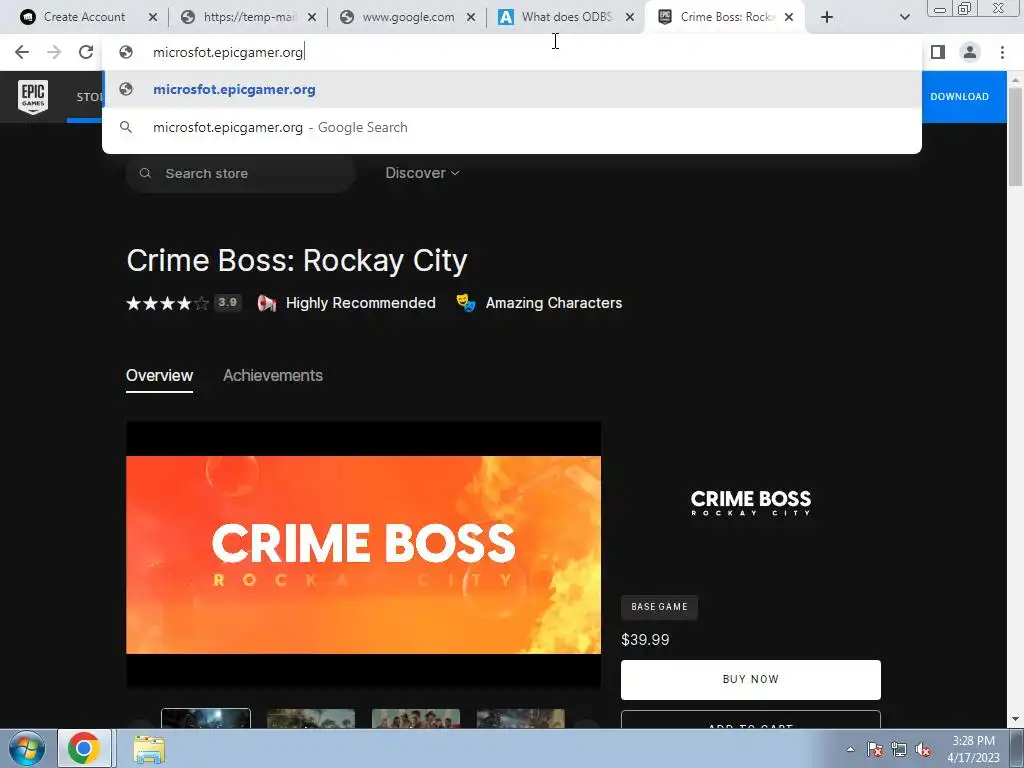Click the Search store field

click(241, 173)
